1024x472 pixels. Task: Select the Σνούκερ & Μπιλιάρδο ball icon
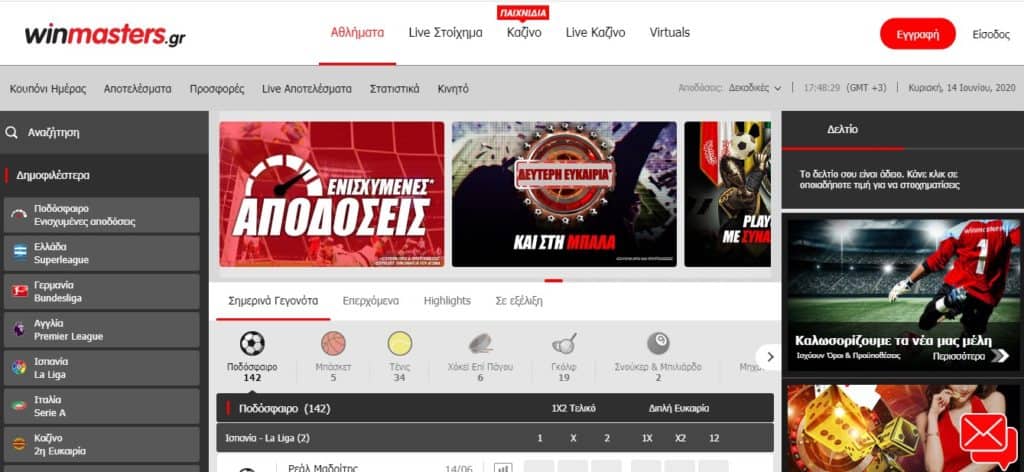[658, 343]
